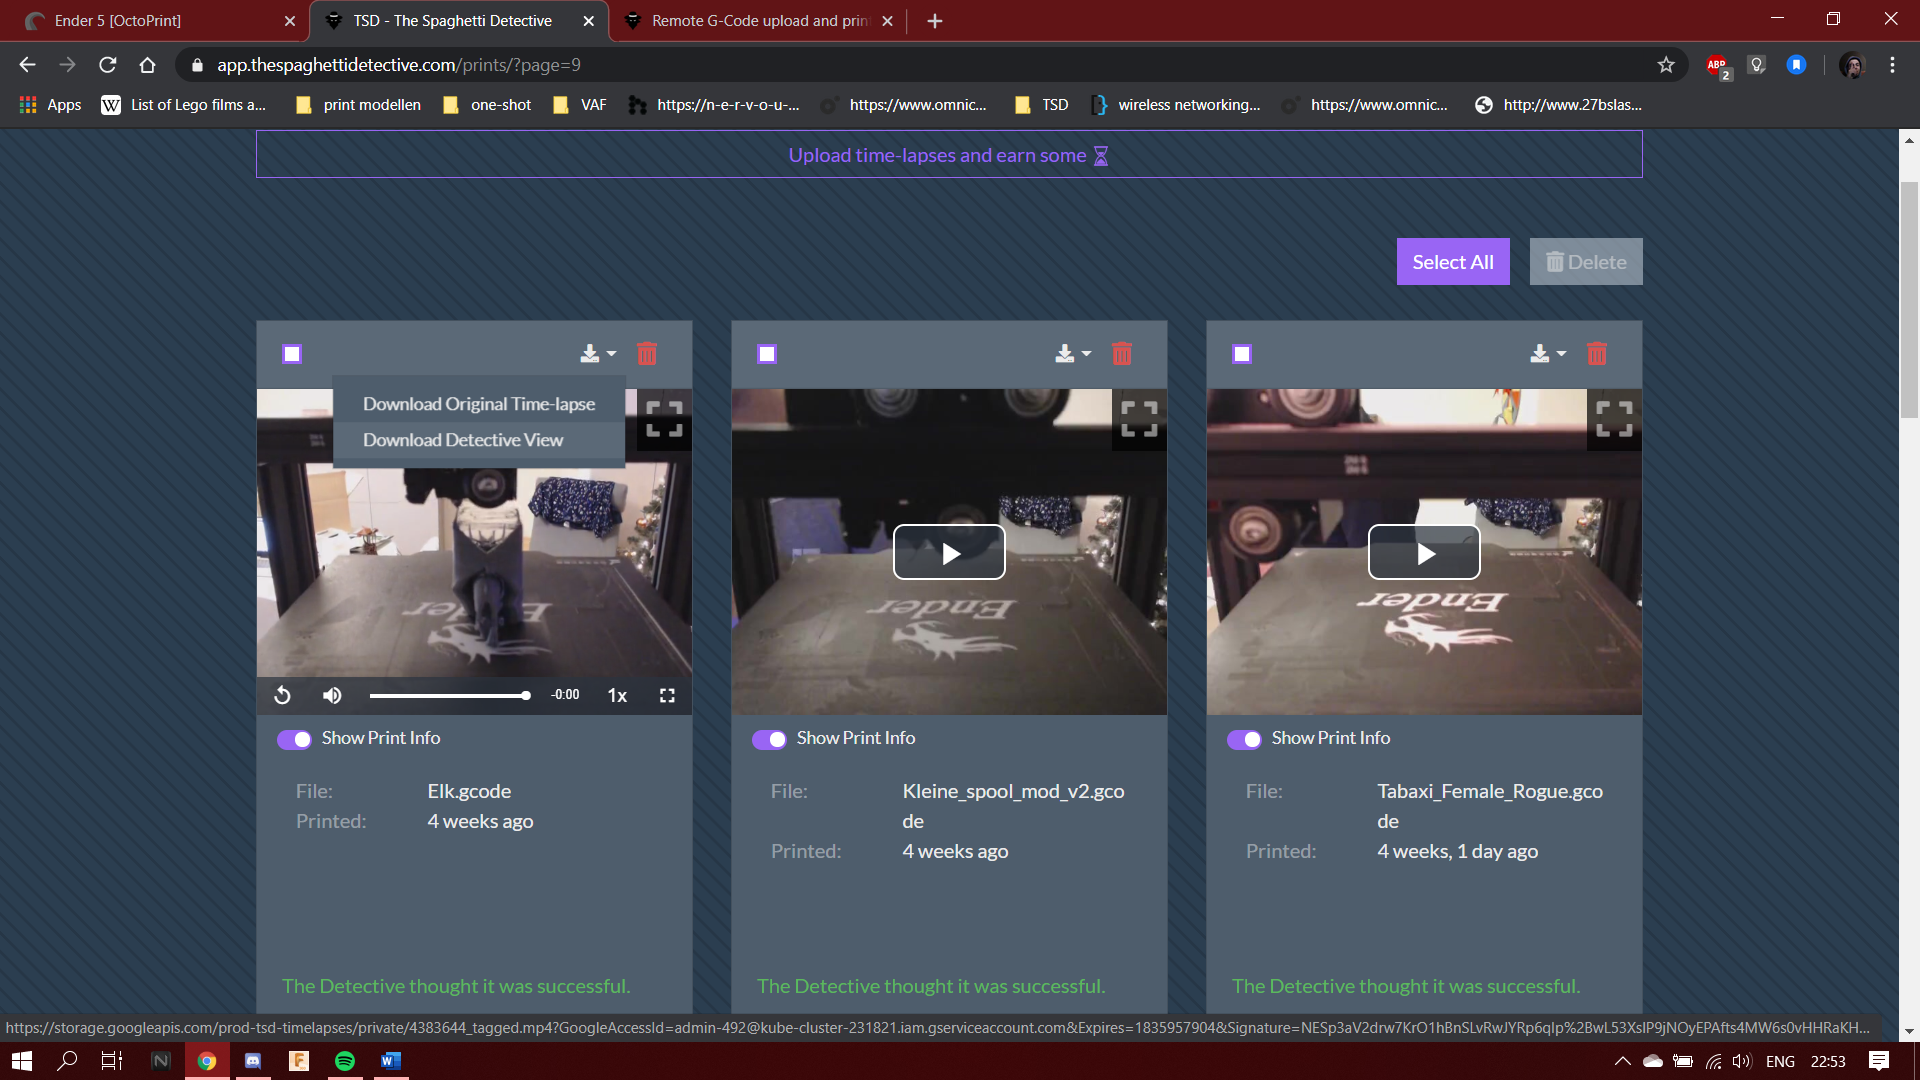Open the AdBlock Plus extension

[x=1718, y=66]
